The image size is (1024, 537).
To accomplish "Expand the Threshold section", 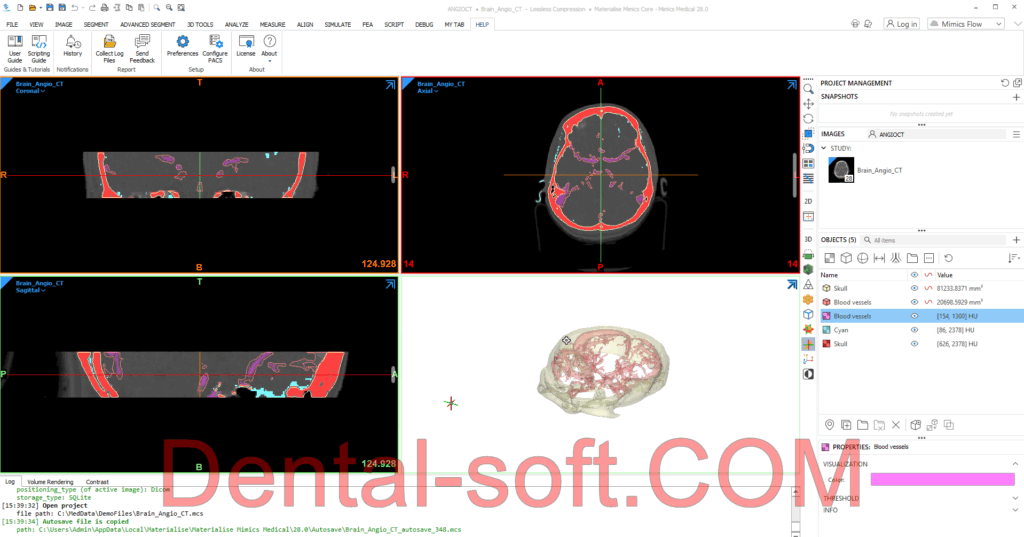I will coord(1015,498).
